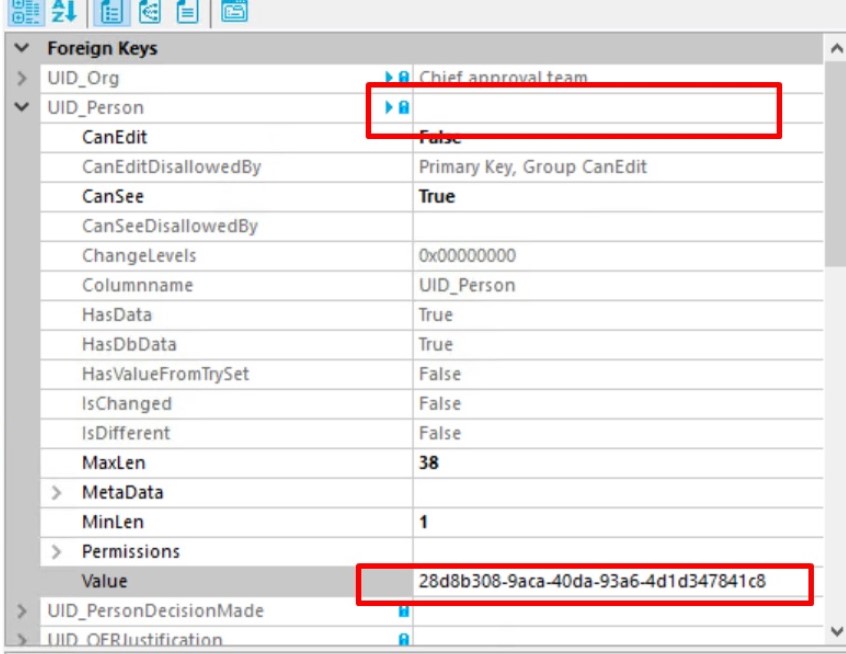Expand the UID_PersonDecisionMade property

(22, 611)
